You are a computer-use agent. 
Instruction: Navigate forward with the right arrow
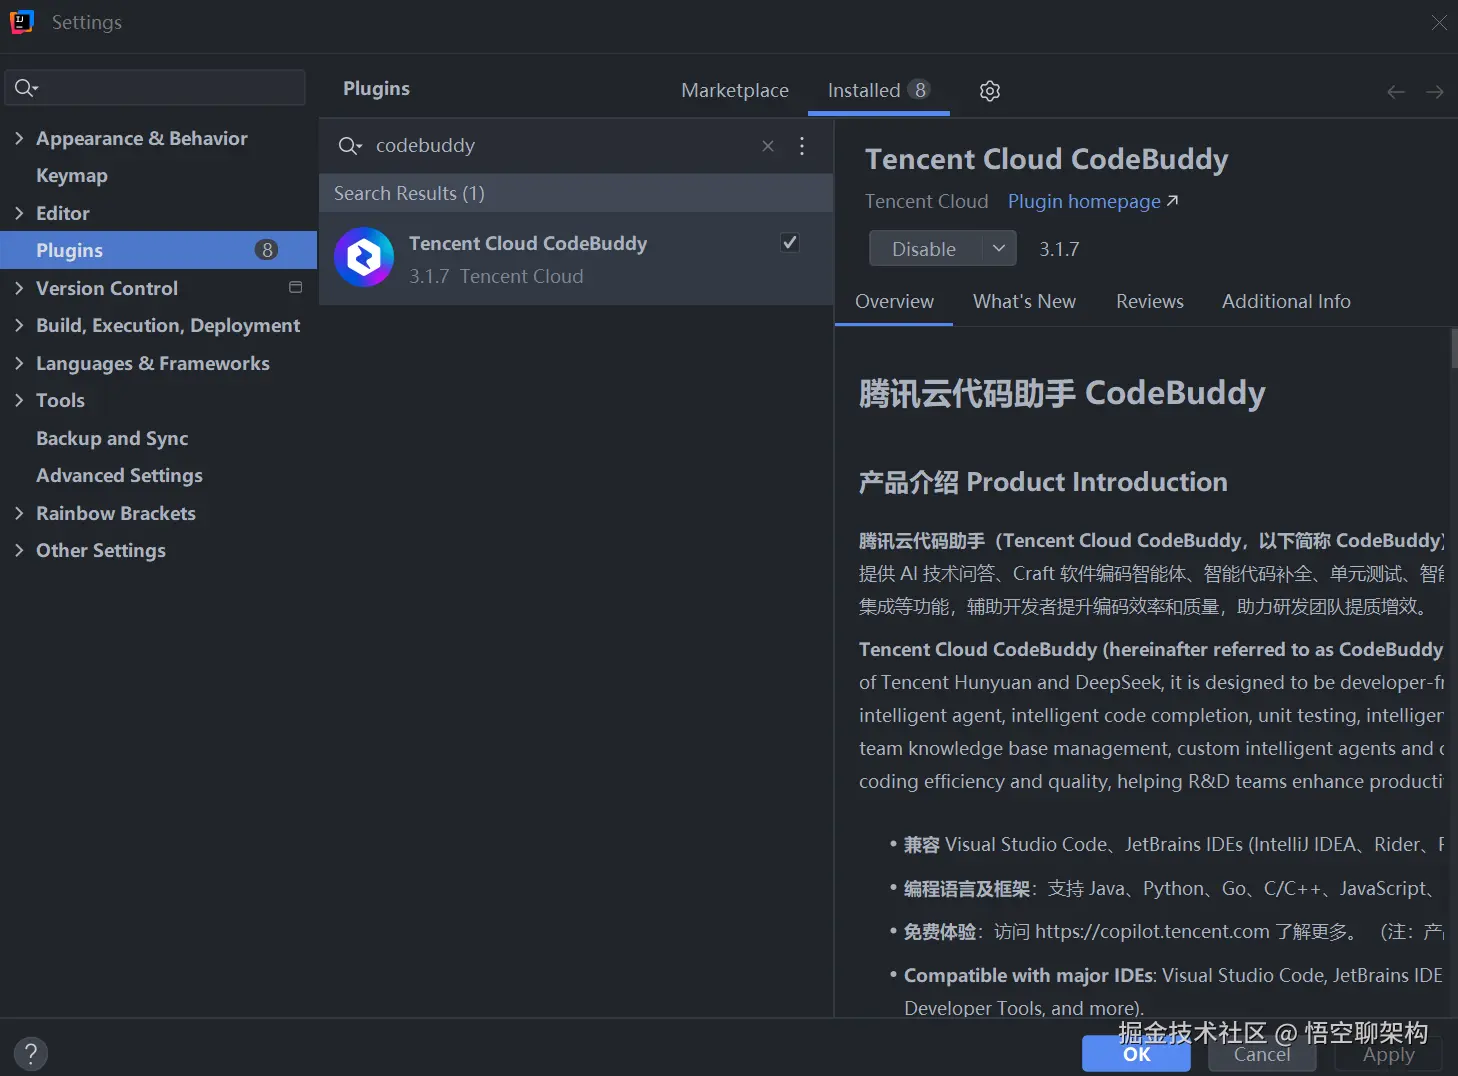(x=1435, y=92)
